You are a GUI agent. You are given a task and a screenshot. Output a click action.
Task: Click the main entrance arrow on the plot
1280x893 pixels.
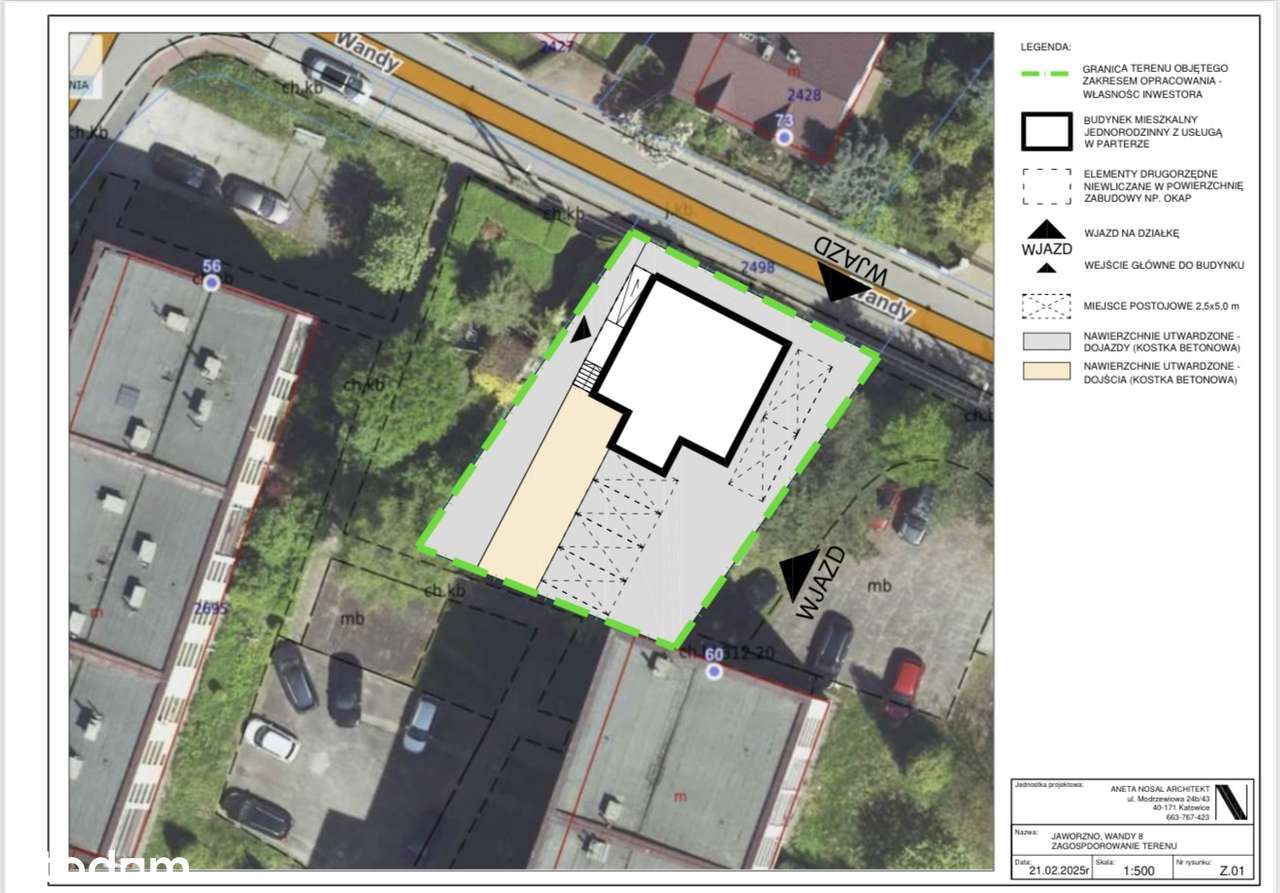coord(581,330)
